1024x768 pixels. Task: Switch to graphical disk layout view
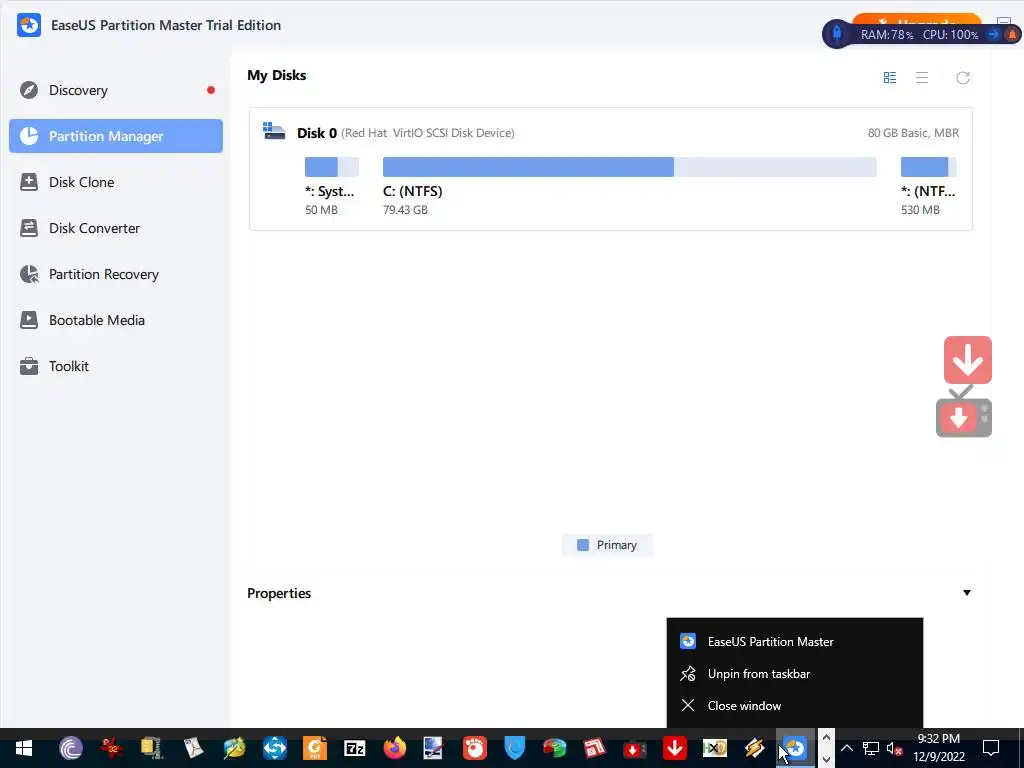889,78
